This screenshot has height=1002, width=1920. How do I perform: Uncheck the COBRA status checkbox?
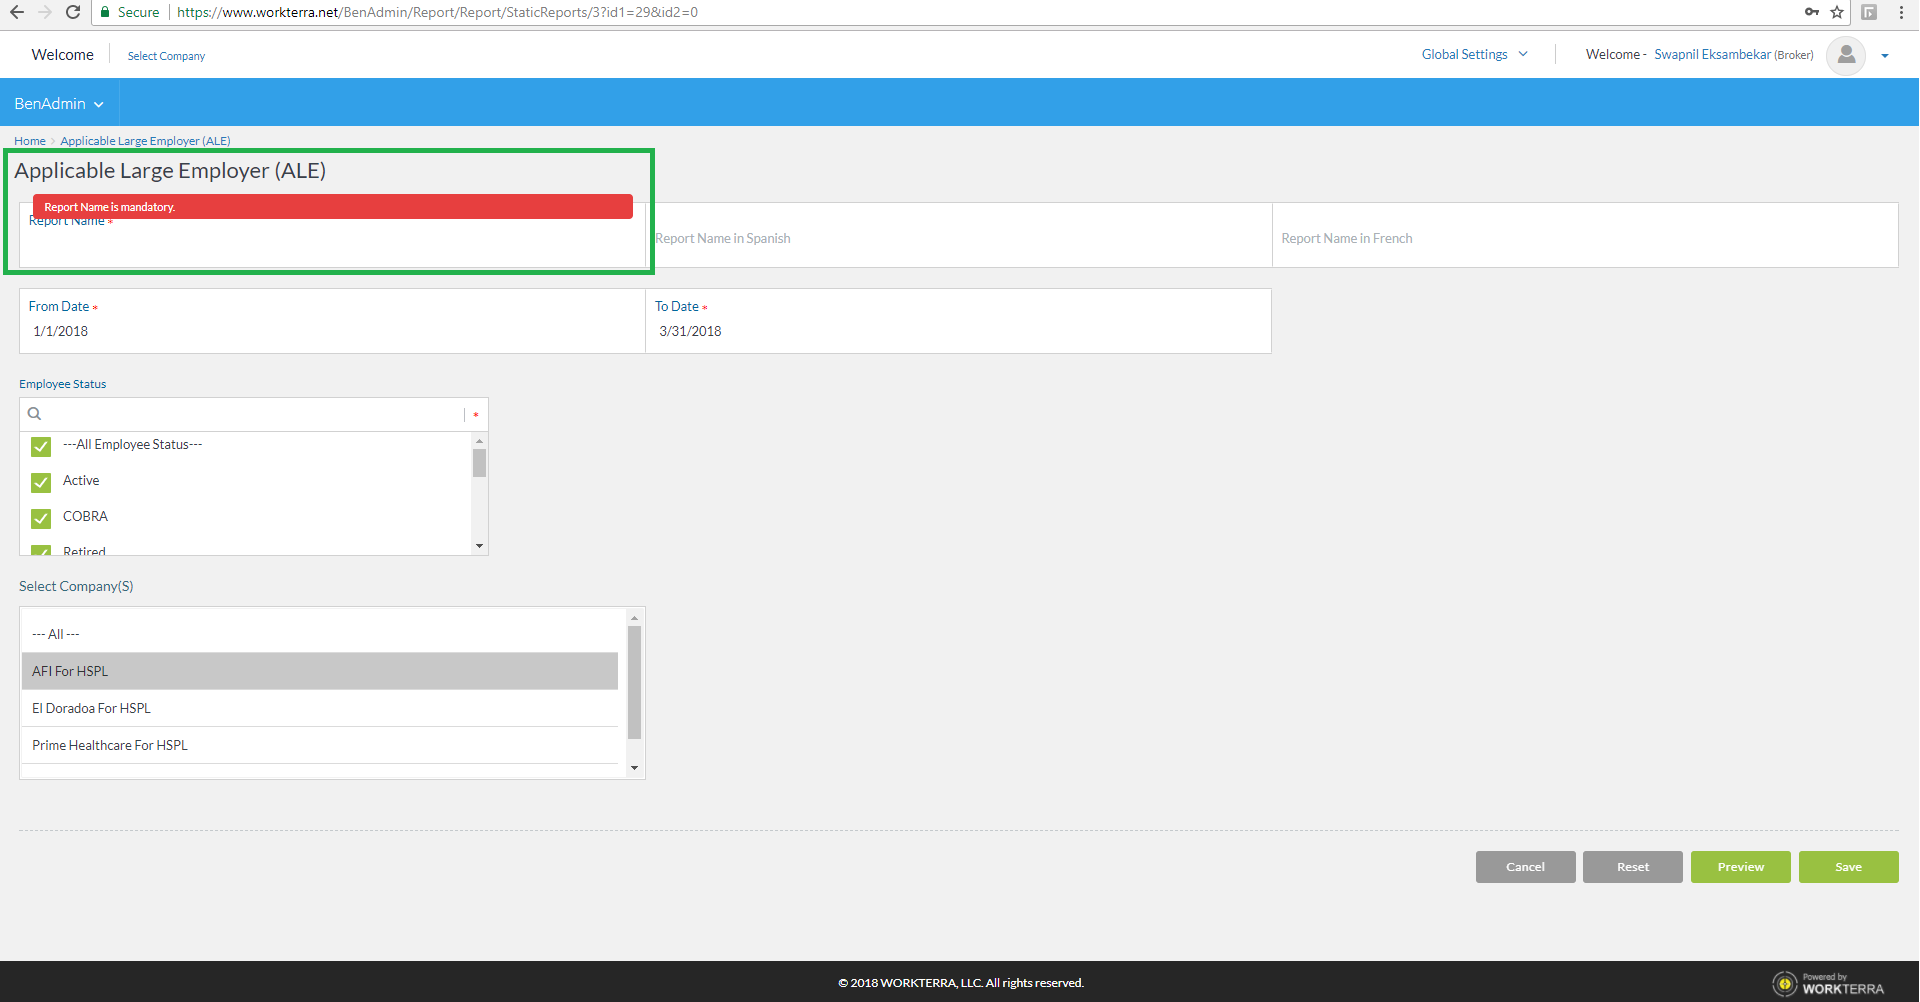point(41,518)
